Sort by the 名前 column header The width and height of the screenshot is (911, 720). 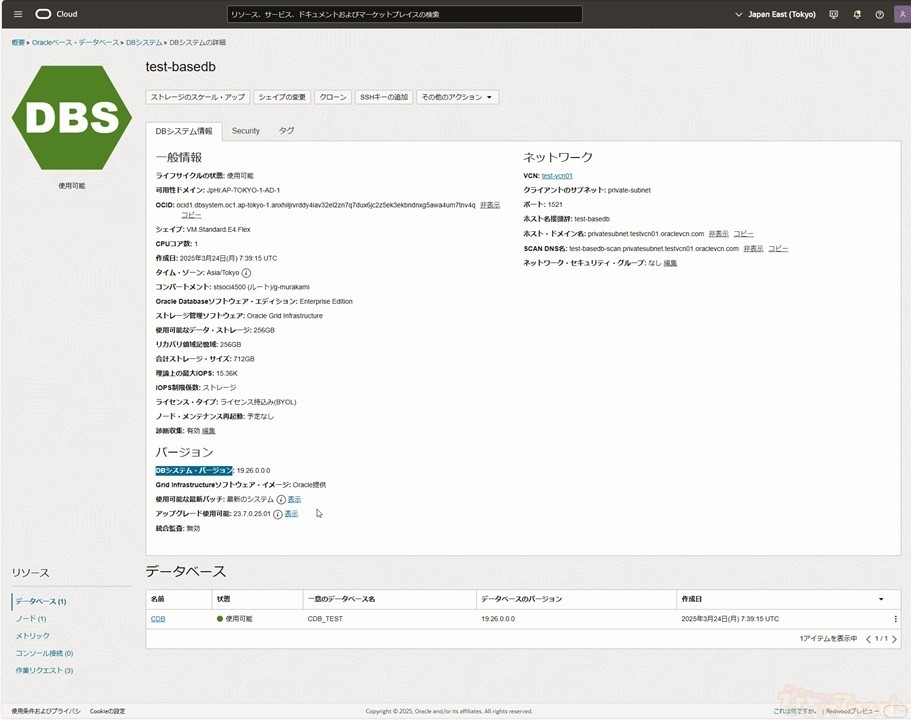tap(157, 599)
